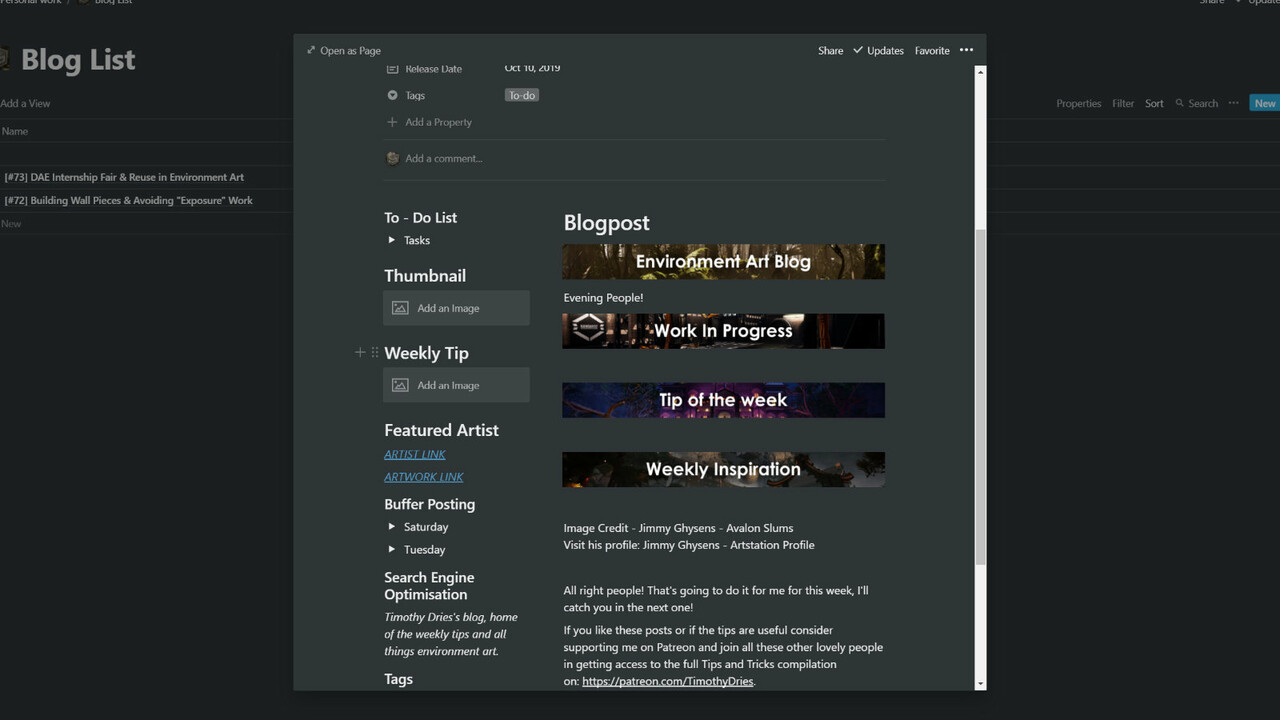Click the modal vertical scrollbar thumb
The height and width of the screenshot is (720, 1280).
coord(980,395)
